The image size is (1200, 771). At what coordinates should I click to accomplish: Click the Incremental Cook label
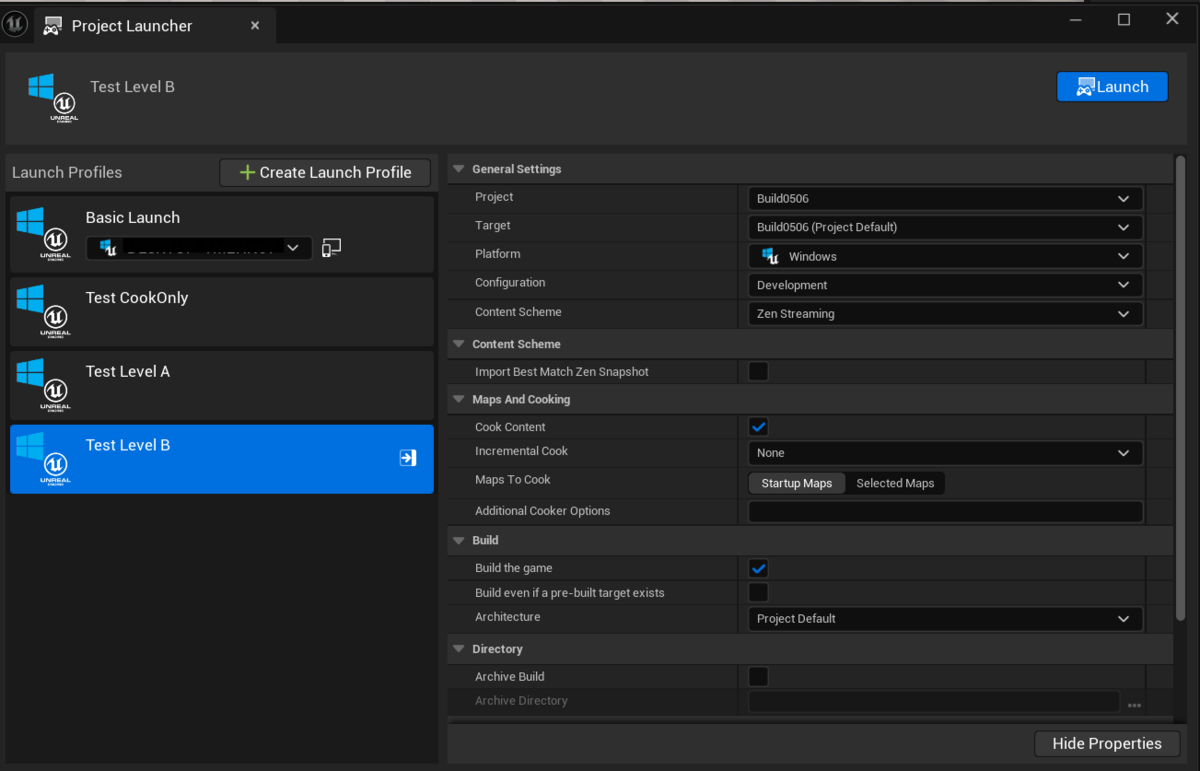tap(521, 451)
